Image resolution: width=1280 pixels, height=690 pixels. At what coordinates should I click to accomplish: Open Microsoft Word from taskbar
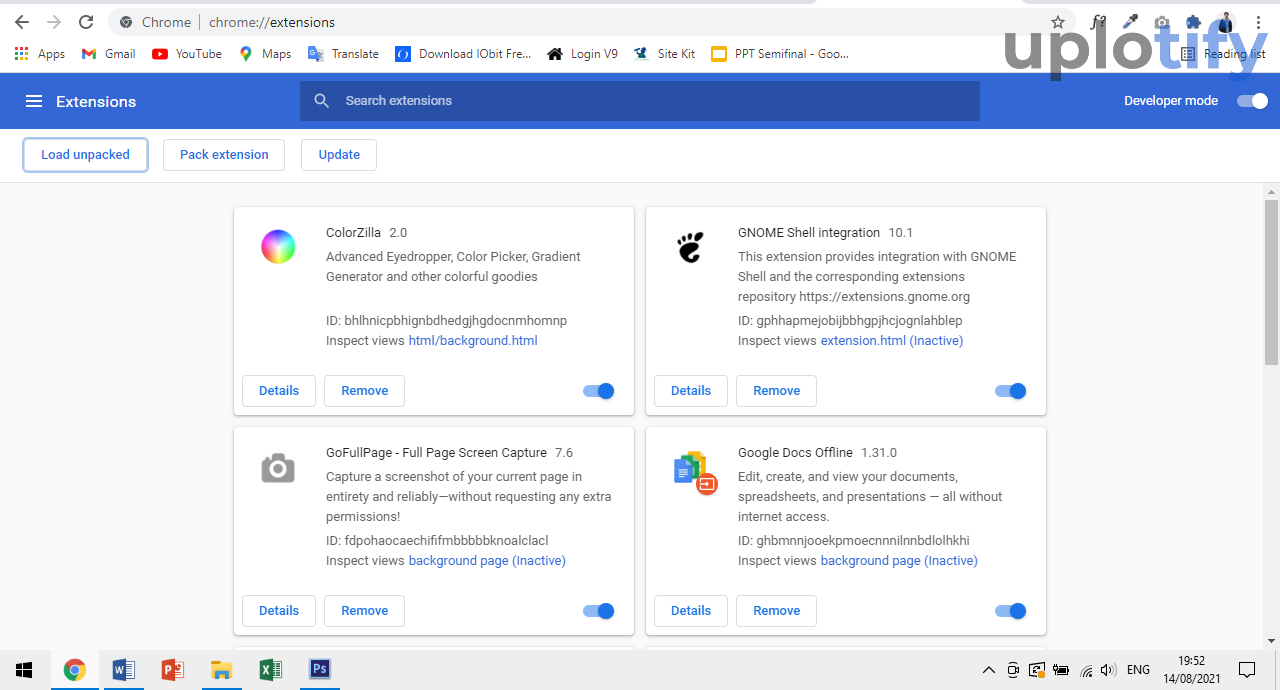tap(123, 670)
